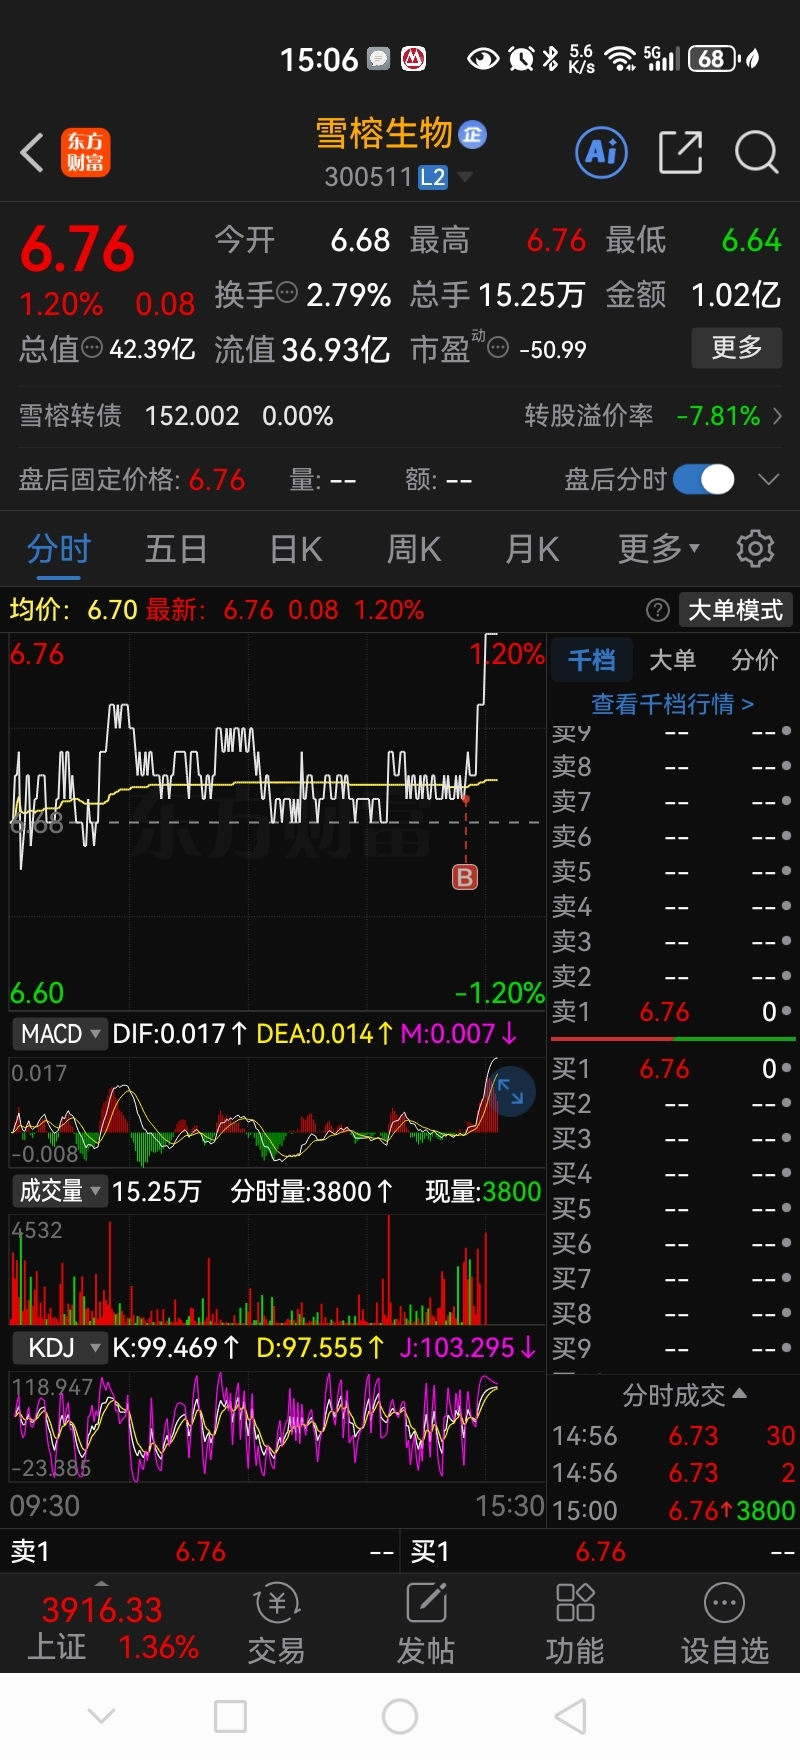The width and height of the screenshot is (800, 1760).
Task: Tap the 设自选 watchlist icon
Action: point(725,1626)
